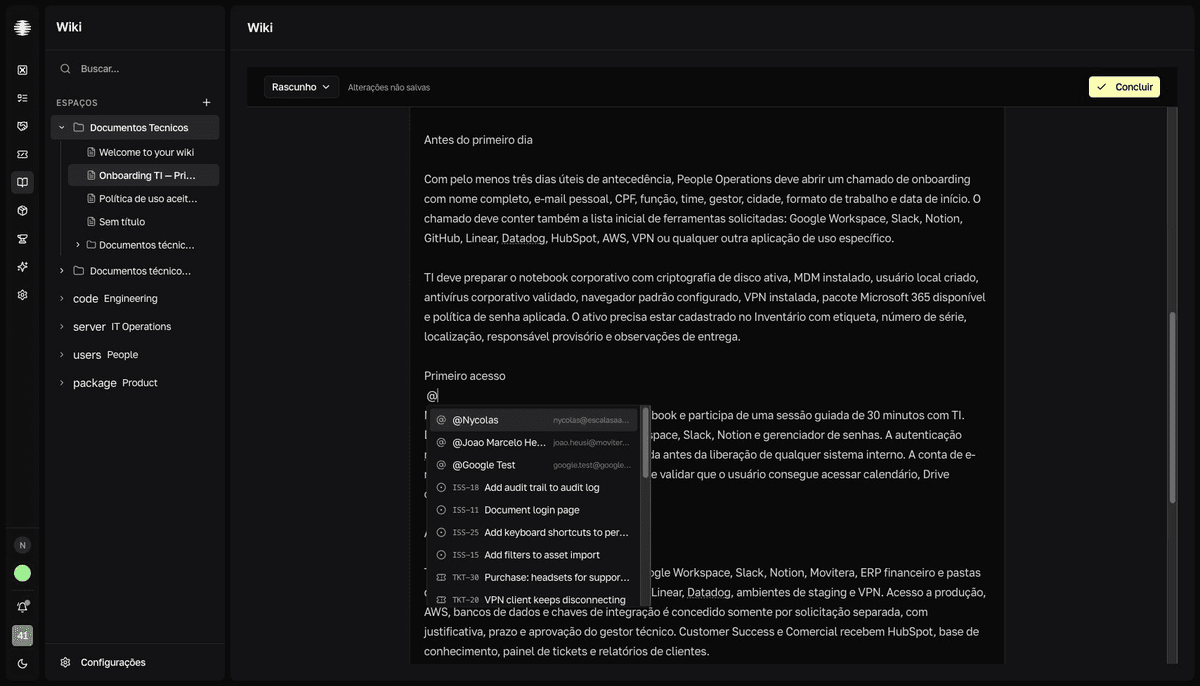Select the Documentos Tecnicos folder
The image size is (1200, 686).
(x=135, y=128)
